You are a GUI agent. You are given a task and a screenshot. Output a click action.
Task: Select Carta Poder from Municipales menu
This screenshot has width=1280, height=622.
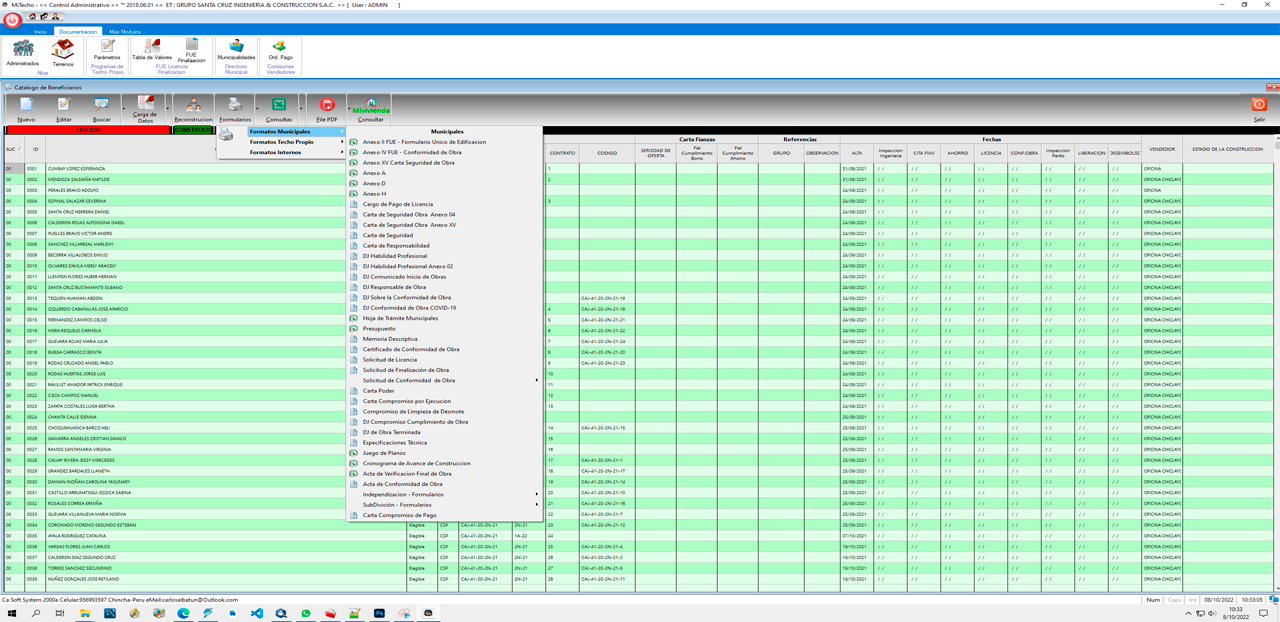[378, 391]
